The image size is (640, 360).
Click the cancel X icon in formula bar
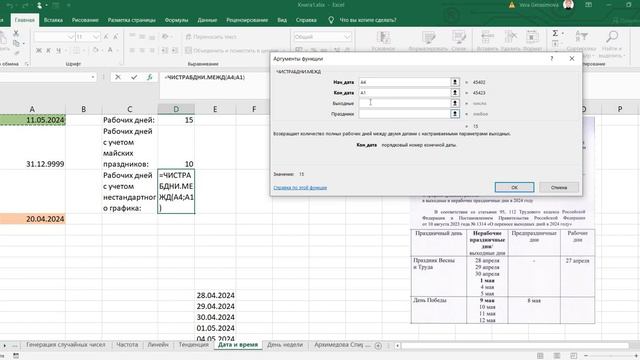(x=118, y=77)
